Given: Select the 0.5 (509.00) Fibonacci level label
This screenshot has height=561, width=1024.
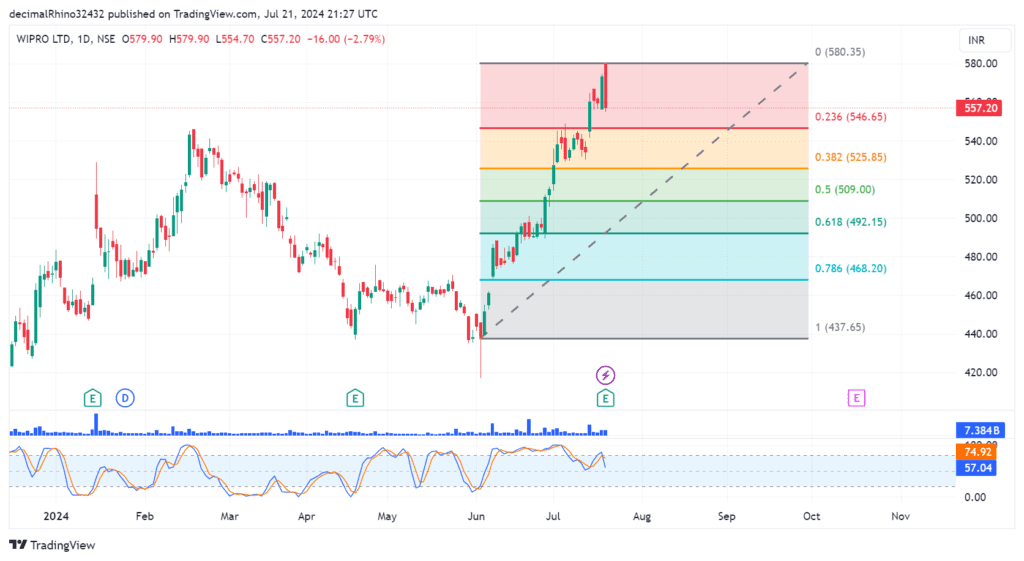Looking at the screenshot, I should [x=846, y=189].
